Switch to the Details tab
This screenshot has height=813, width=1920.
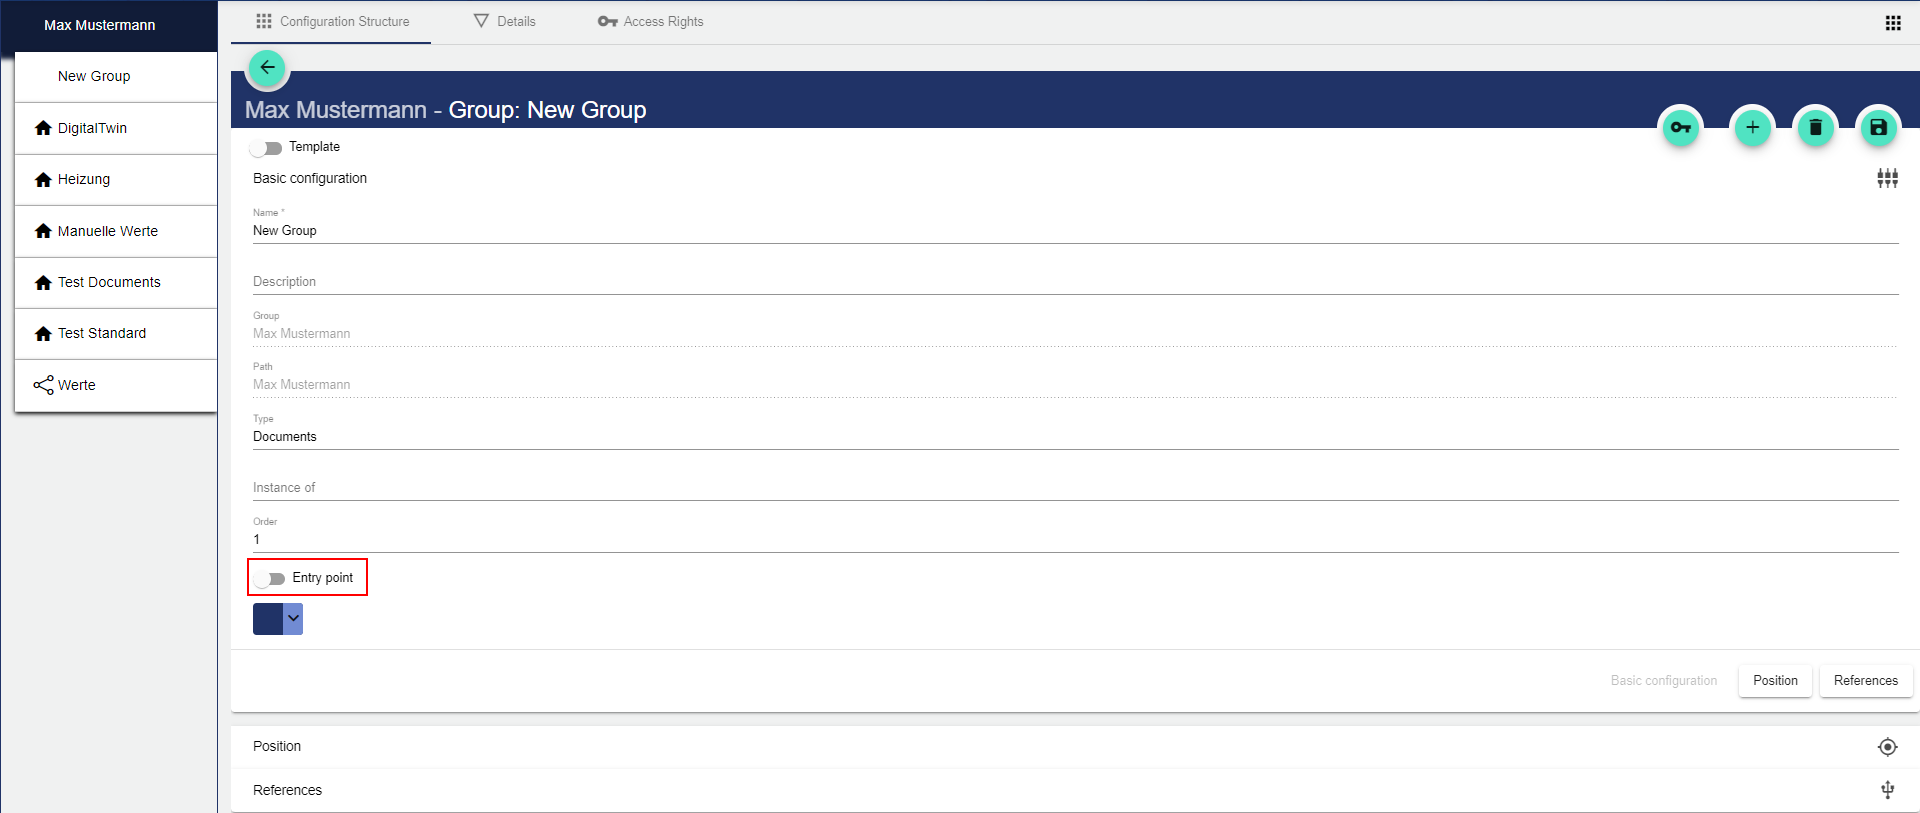coord(505,22)
